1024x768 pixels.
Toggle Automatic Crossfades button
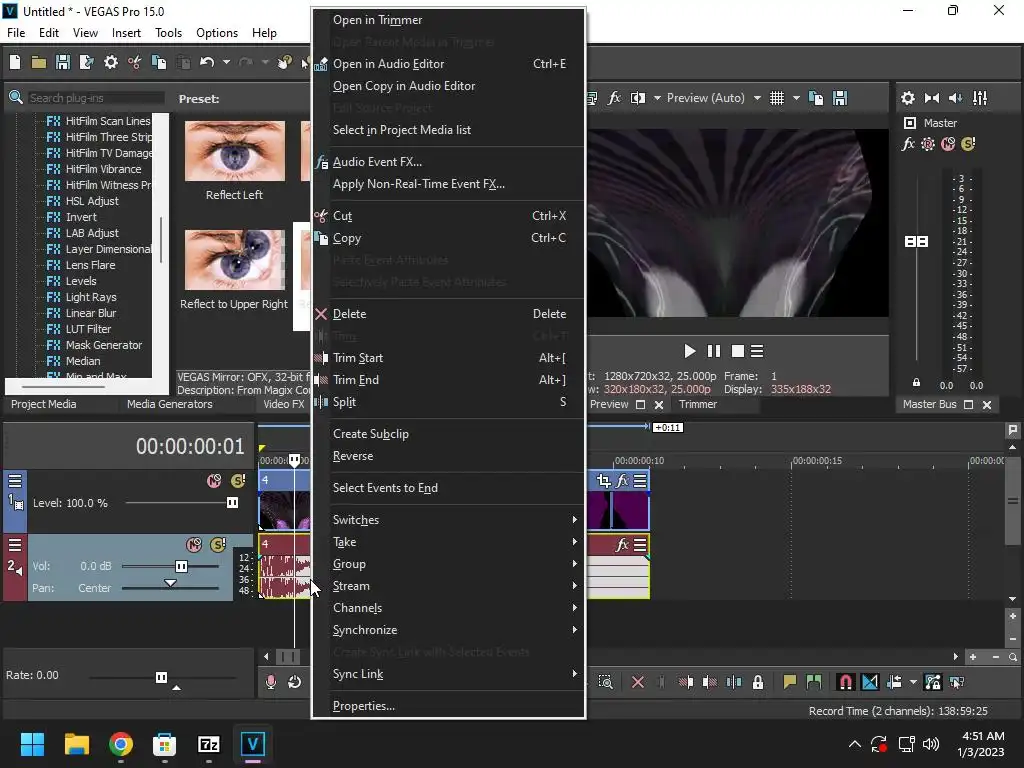point(870,682)
